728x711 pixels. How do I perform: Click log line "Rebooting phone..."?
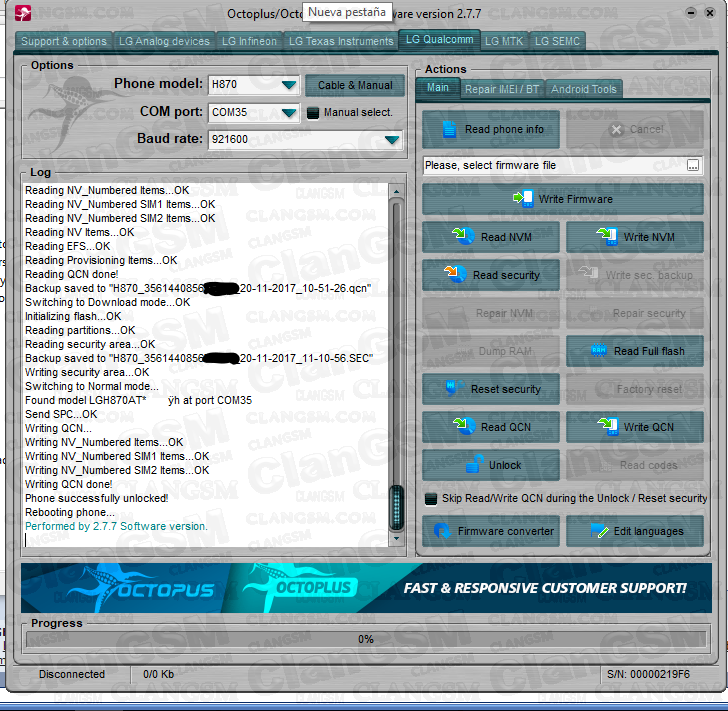click(x=70, y=512)
